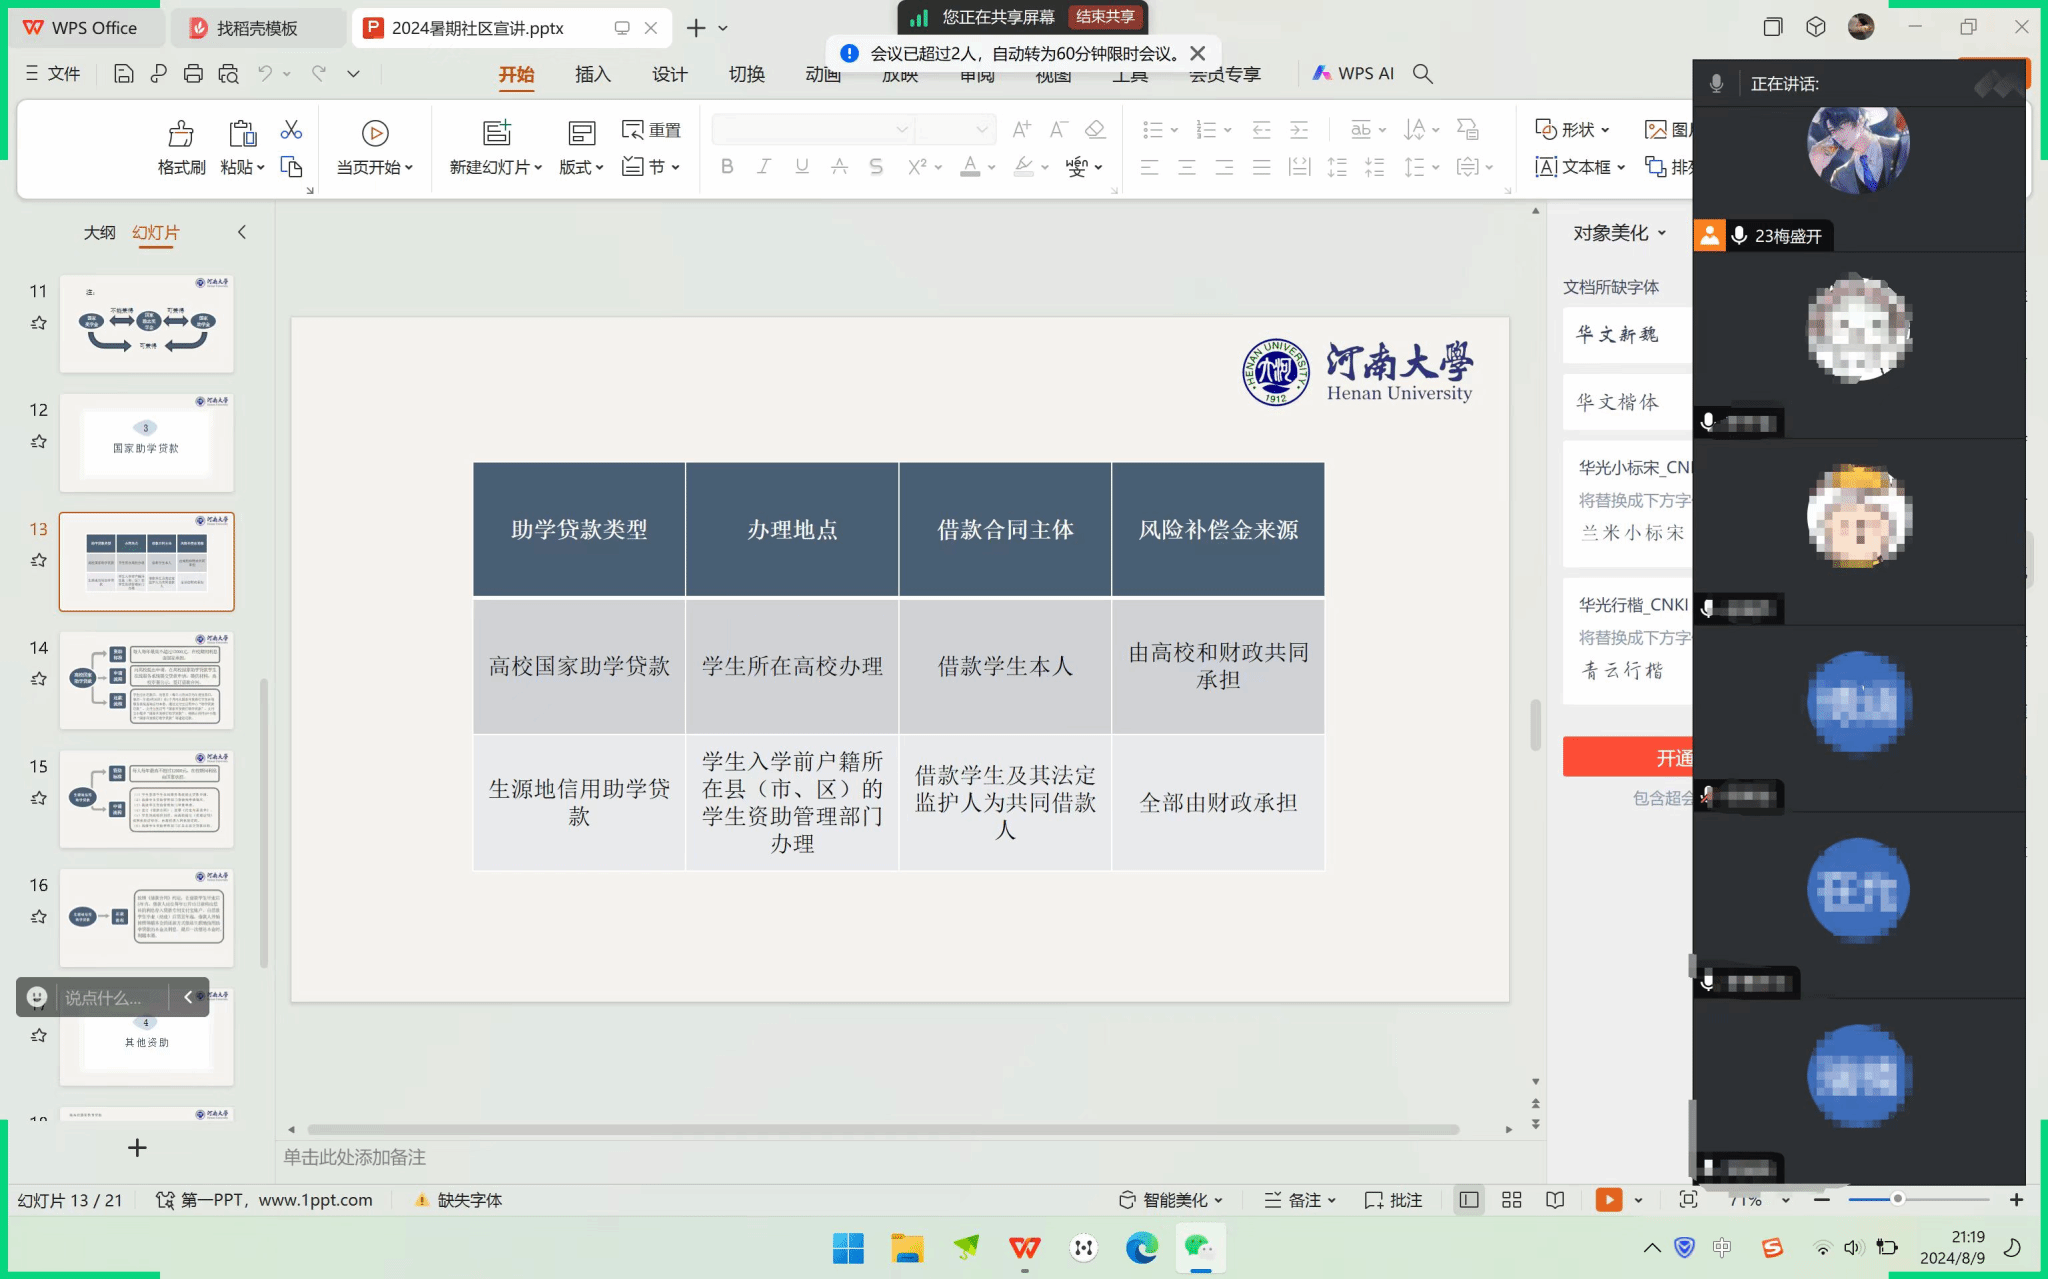Open the 对象美化 dropdown
This screenshot has width=2048, height=1279.
(x=1619, y=233)
